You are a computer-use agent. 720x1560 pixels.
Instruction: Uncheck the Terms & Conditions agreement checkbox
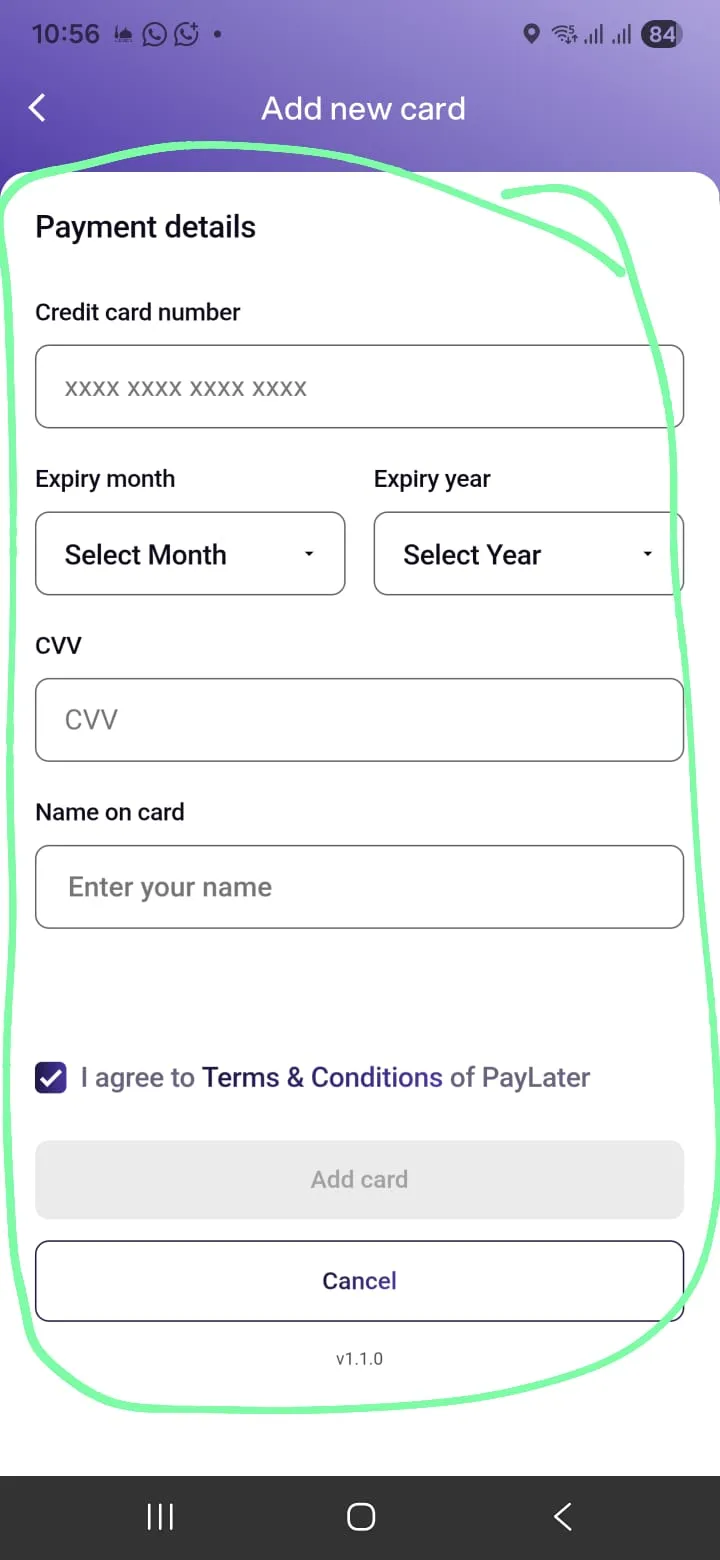pos(51,1077)
